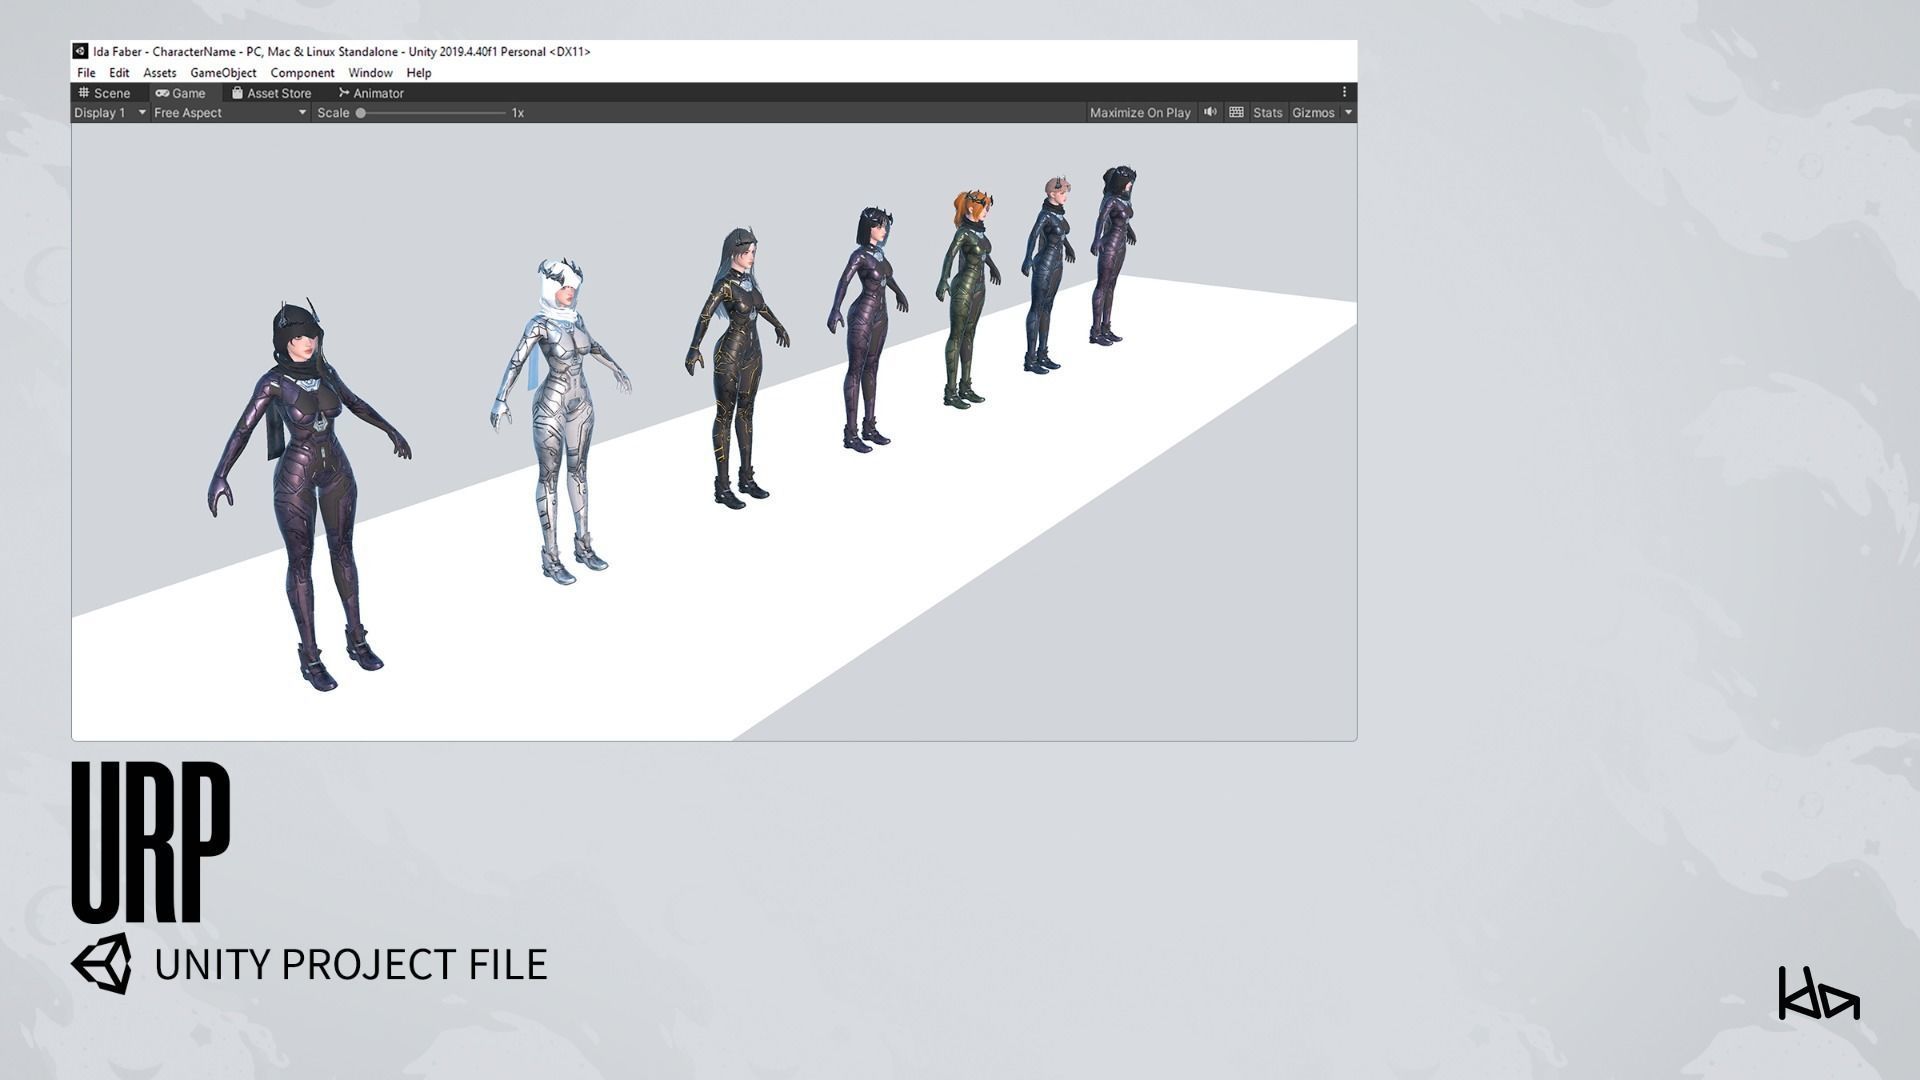The width and height of the screenshot is (1920, 1080).
Task: Open the Asset Store tab
Action: coord(271,93)
